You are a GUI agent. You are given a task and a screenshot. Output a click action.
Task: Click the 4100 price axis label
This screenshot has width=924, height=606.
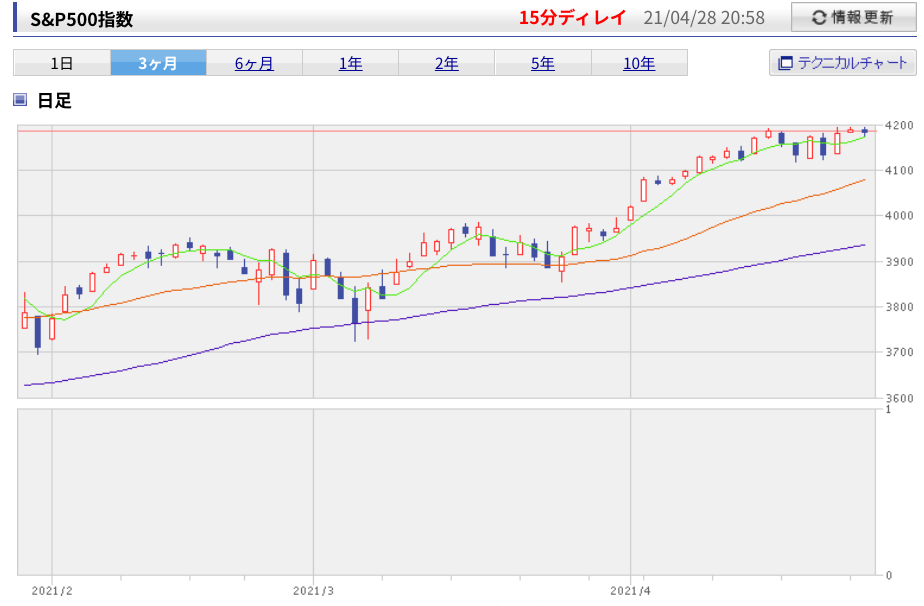[x=899, y=170]
